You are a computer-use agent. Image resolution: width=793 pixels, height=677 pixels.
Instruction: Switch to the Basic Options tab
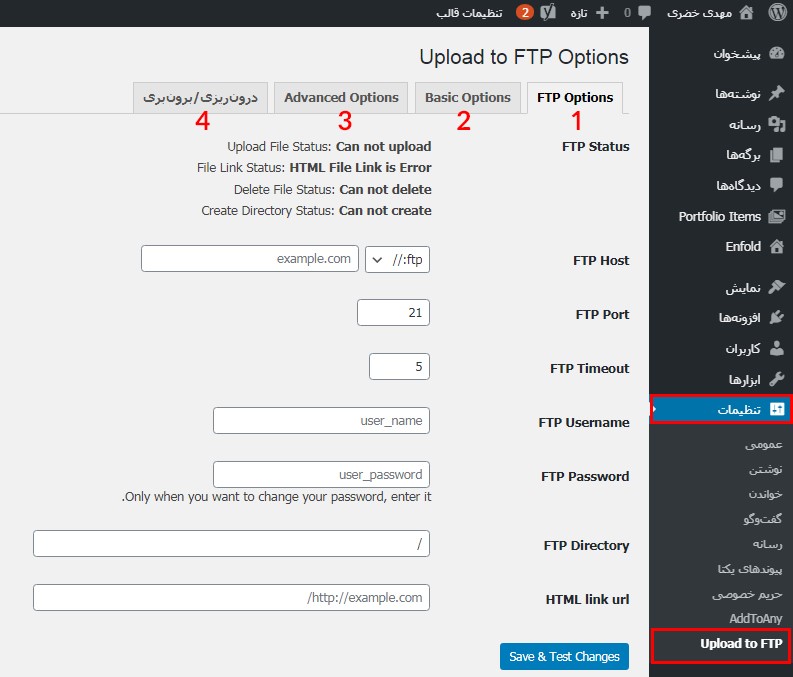click(x=468, y=98)
